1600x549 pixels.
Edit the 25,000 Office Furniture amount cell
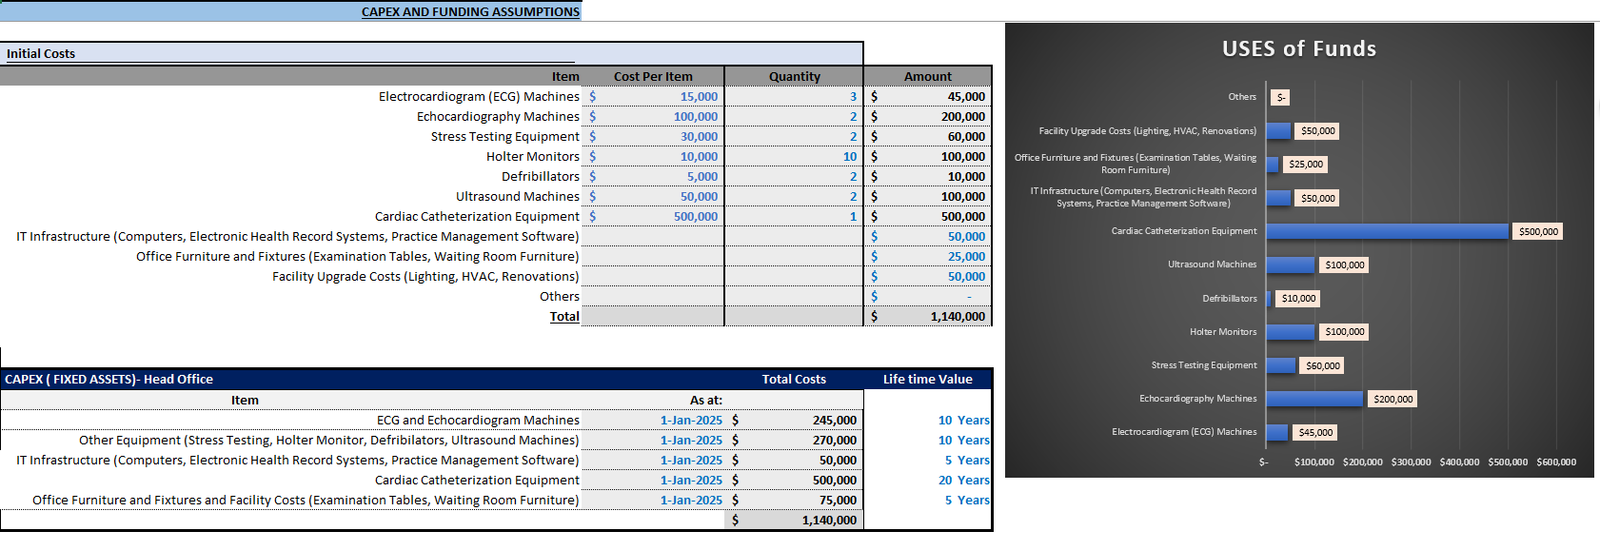click(x=928, y=256)
